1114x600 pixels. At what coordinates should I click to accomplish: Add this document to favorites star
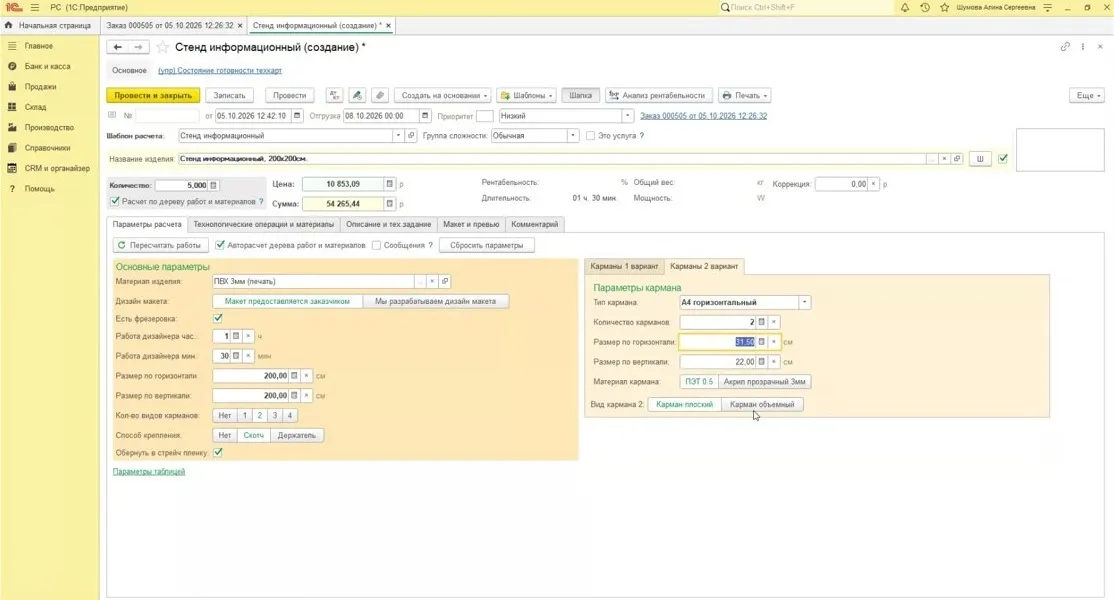163,47
